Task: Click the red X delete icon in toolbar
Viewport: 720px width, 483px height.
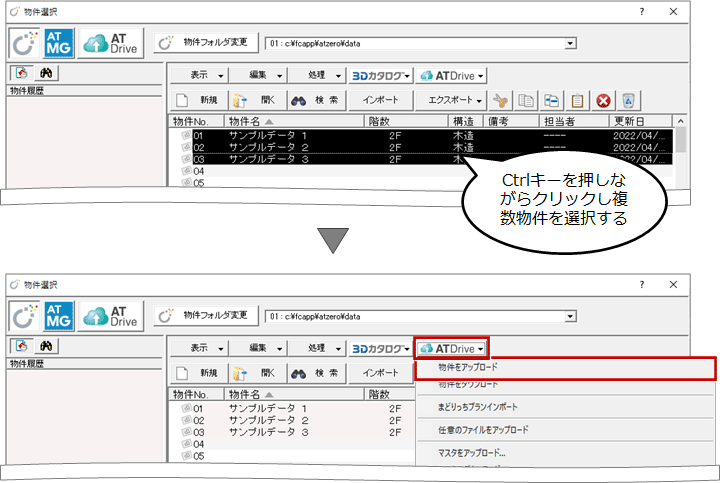Action: tap(604, 100)
